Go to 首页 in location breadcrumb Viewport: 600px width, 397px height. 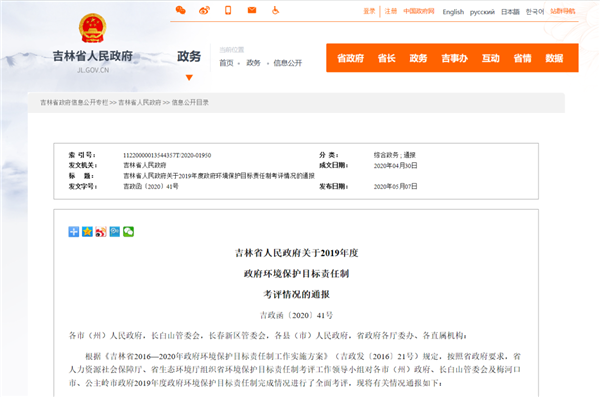tap(226, 63)
